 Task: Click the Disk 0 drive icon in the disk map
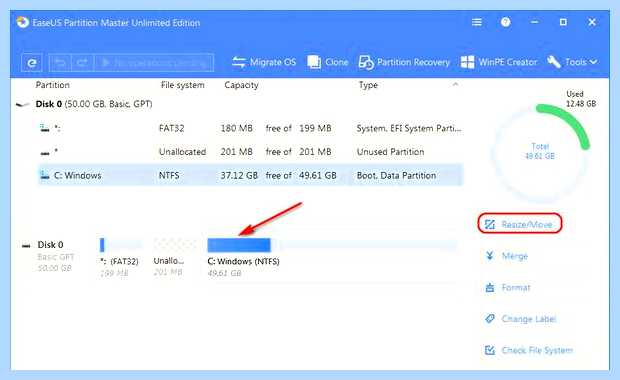[26, 246]
